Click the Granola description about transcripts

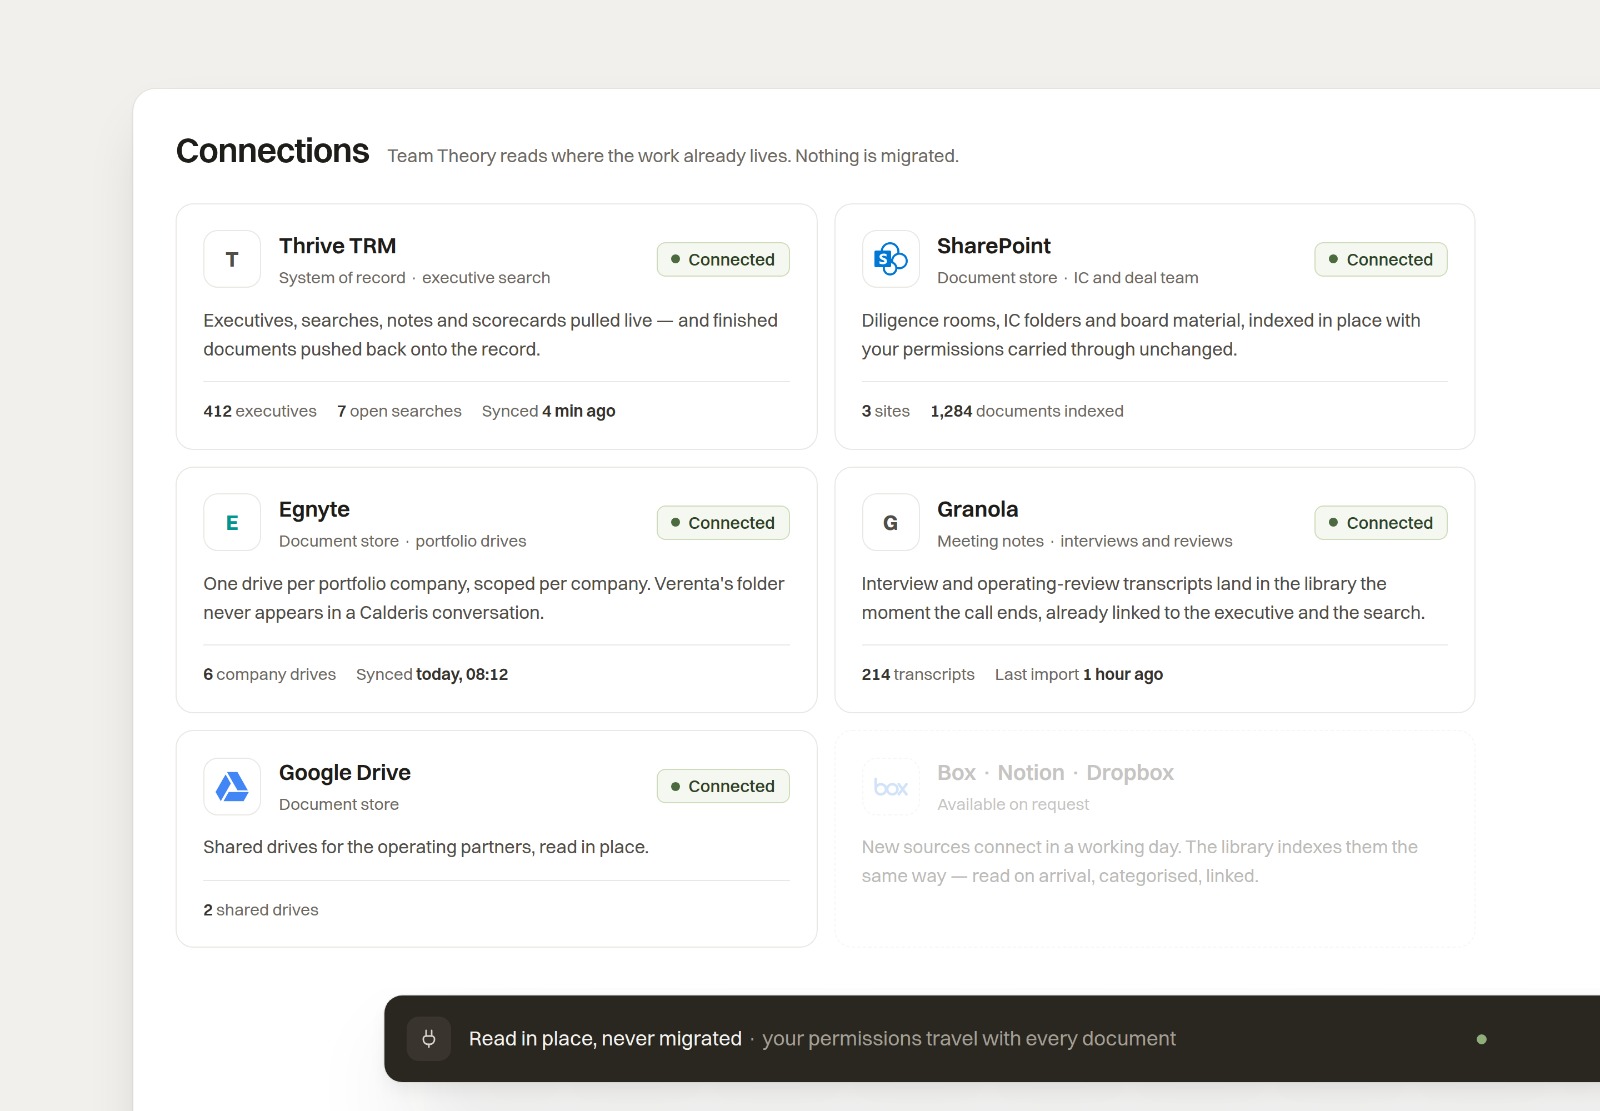tap(1143, 598)
